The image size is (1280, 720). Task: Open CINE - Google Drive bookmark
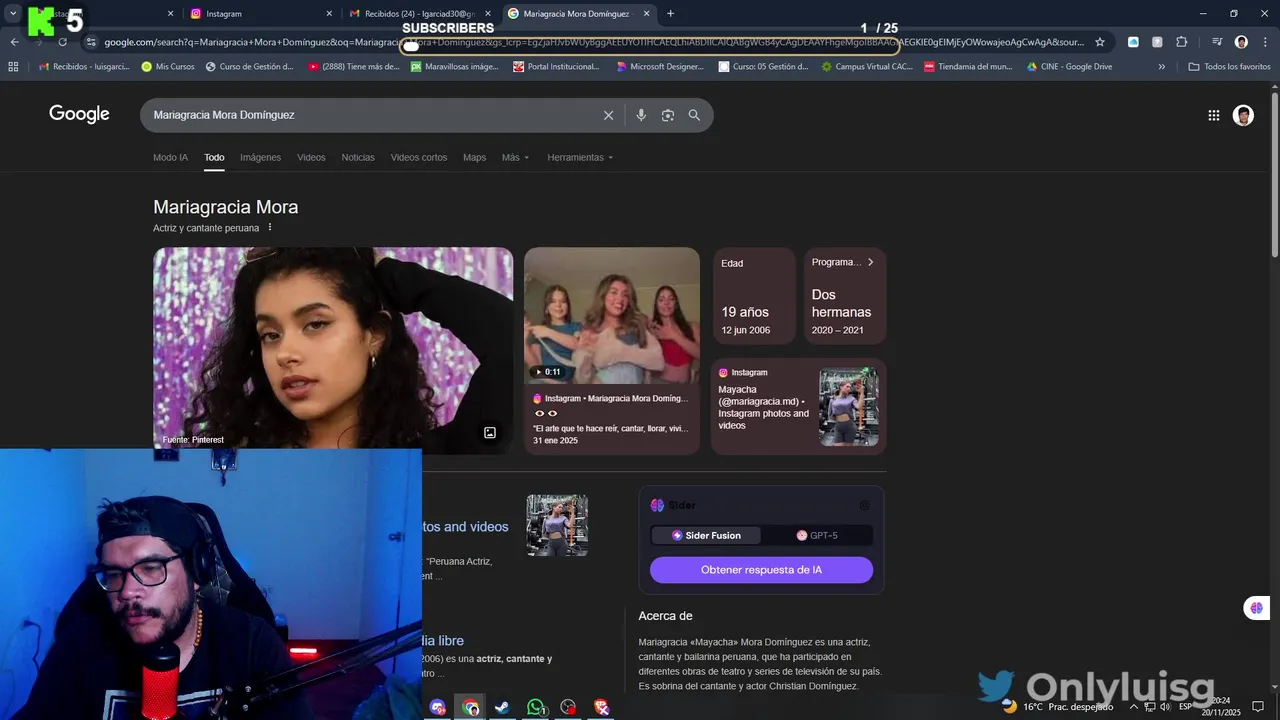pyautogui.click(x=1069, y=67)
